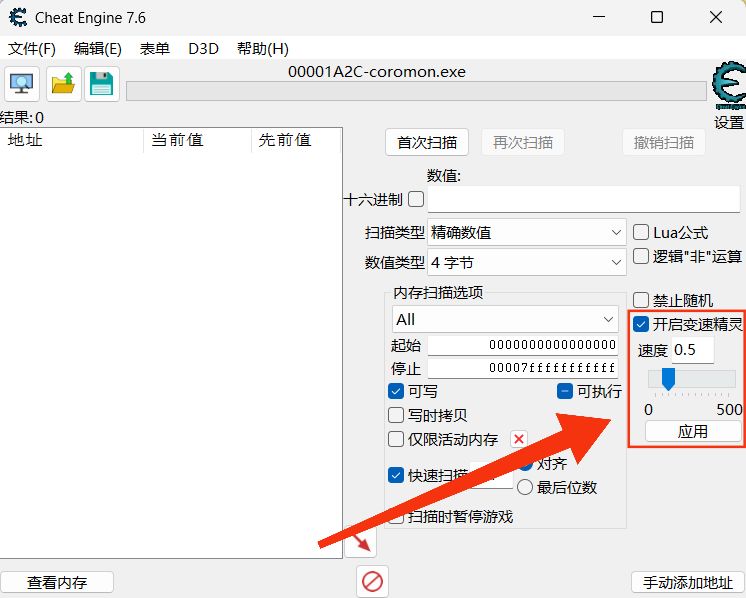Click the red no-entry clear list icon

click(x=372, y=581)
